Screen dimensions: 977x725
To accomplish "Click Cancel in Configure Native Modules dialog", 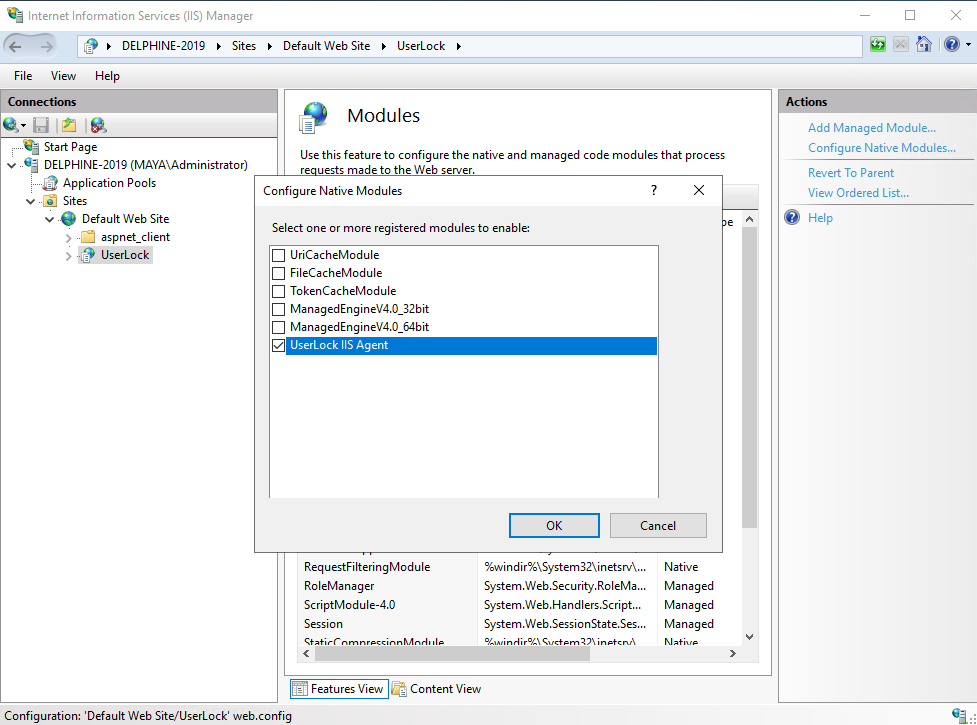I will tap(658, 526).
